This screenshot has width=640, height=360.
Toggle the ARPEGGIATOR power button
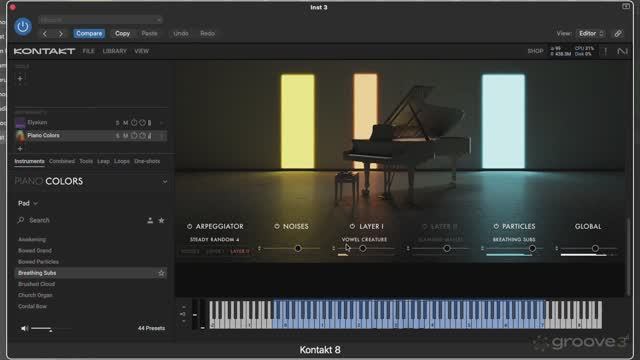point(189,226)
